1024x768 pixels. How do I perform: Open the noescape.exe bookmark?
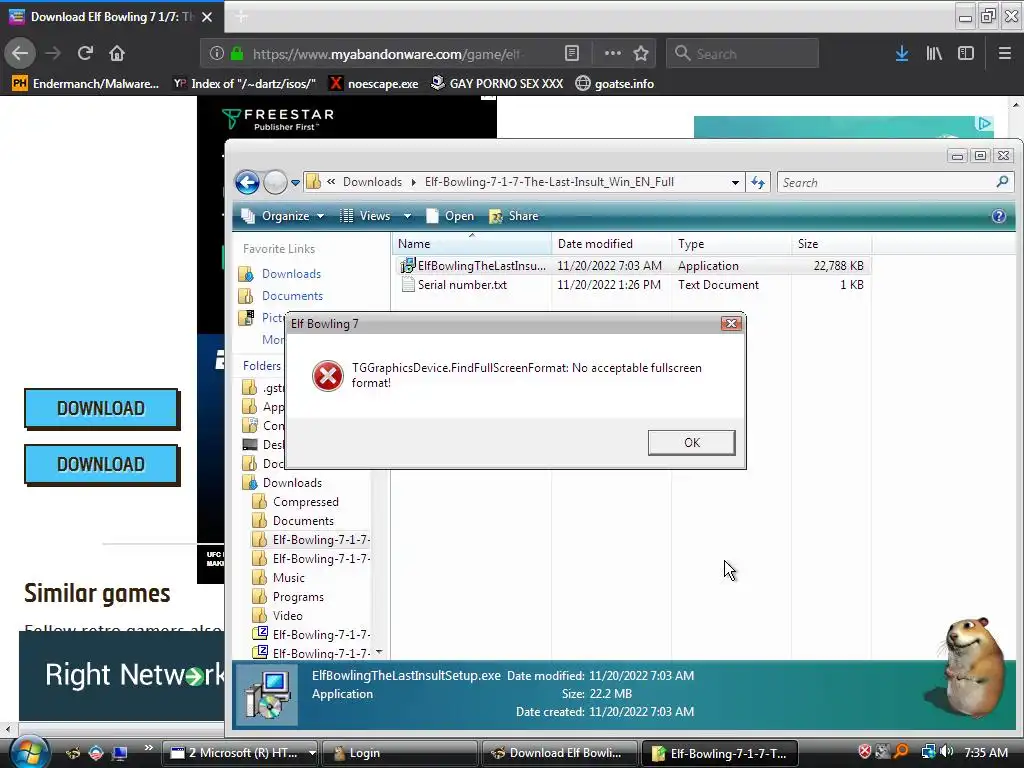(374, 84)
